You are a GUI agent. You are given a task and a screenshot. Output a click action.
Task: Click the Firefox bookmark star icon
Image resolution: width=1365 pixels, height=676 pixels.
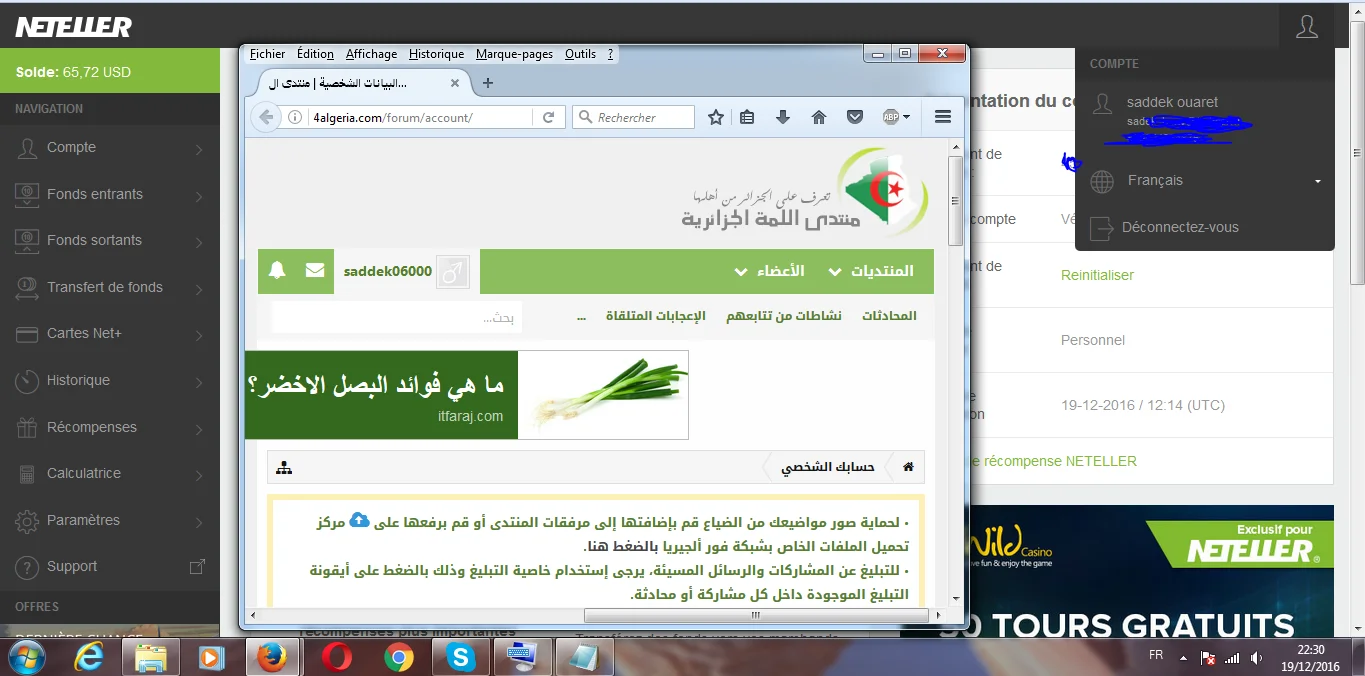(716, 117)
